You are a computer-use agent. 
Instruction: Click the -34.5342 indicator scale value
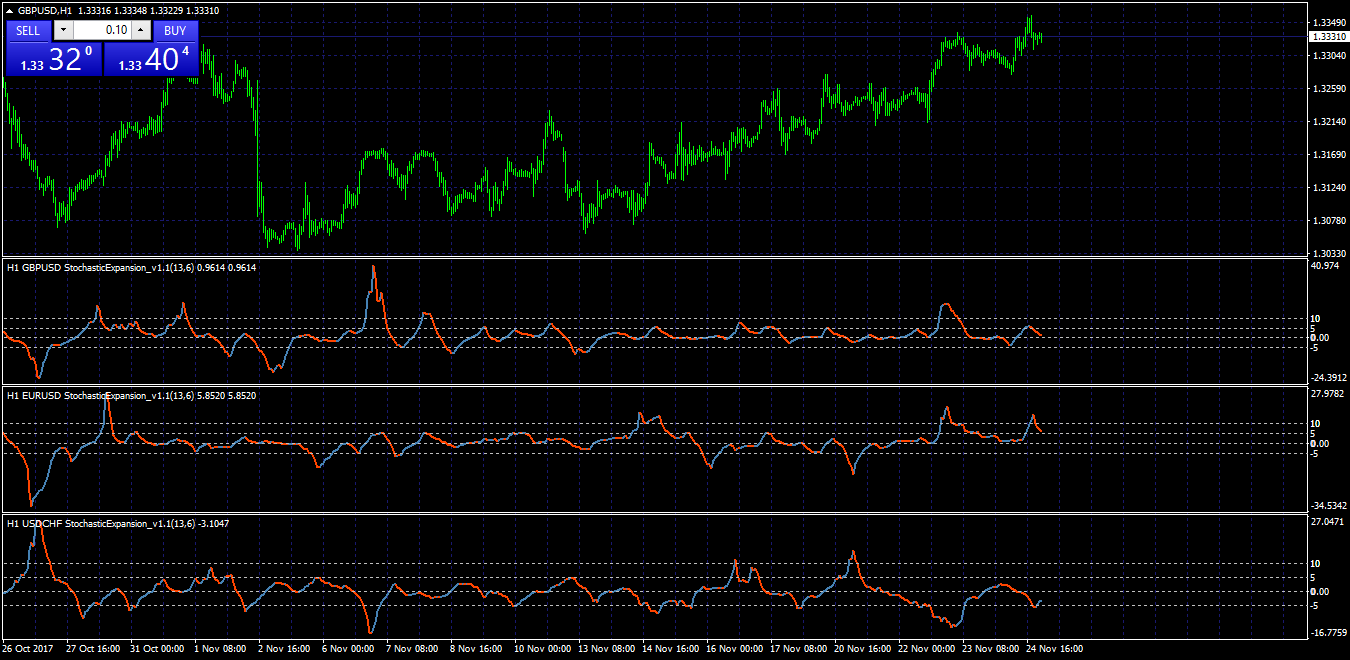point(1327,506)
